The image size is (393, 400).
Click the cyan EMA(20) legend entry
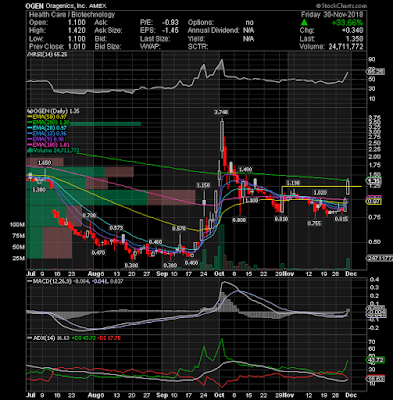click(x=47, y=128)
